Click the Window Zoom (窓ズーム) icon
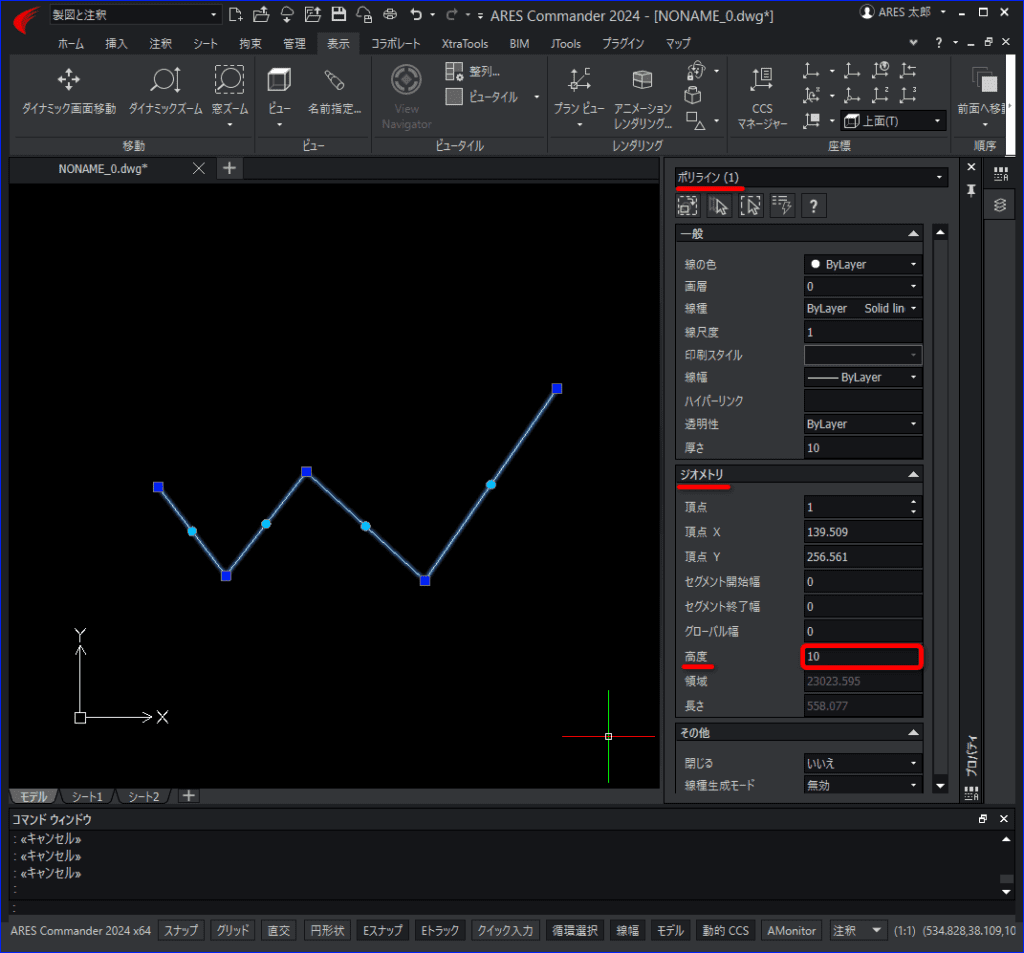The image size is (1024, 953). click(229, 81)
